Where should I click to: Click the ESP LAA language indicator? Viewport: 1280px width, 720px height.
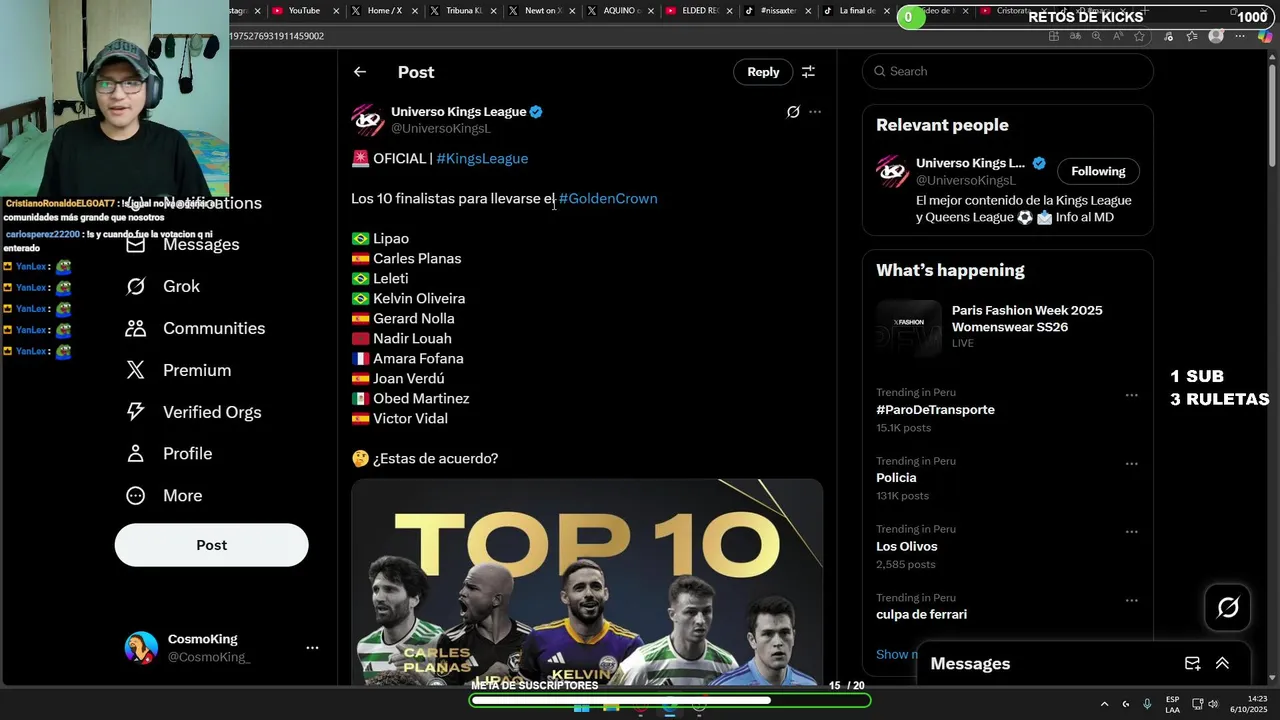tap(1172, 704)
